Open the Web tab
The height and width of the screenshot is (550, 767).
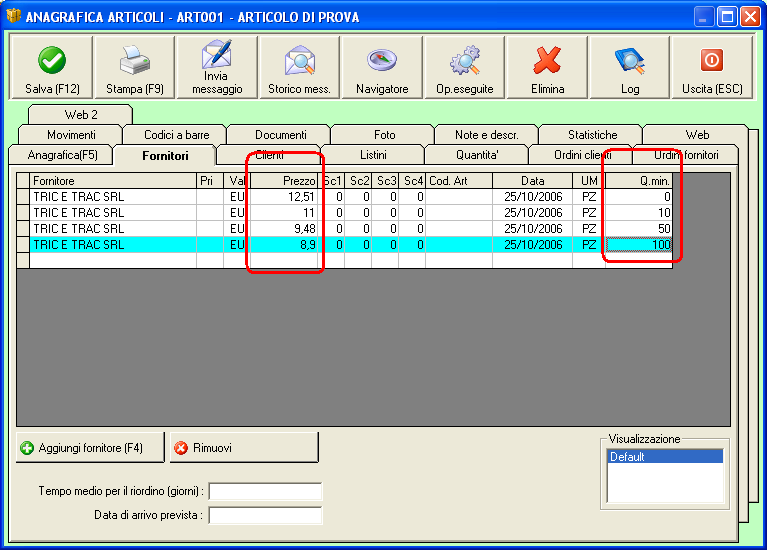point(697,135)
